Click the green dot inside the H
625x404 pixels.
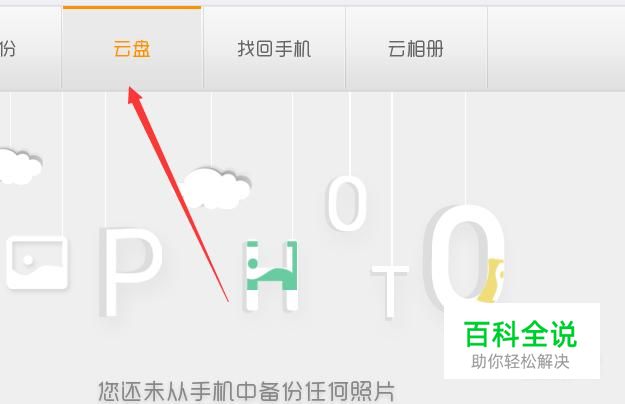click(x=252, y=263)
